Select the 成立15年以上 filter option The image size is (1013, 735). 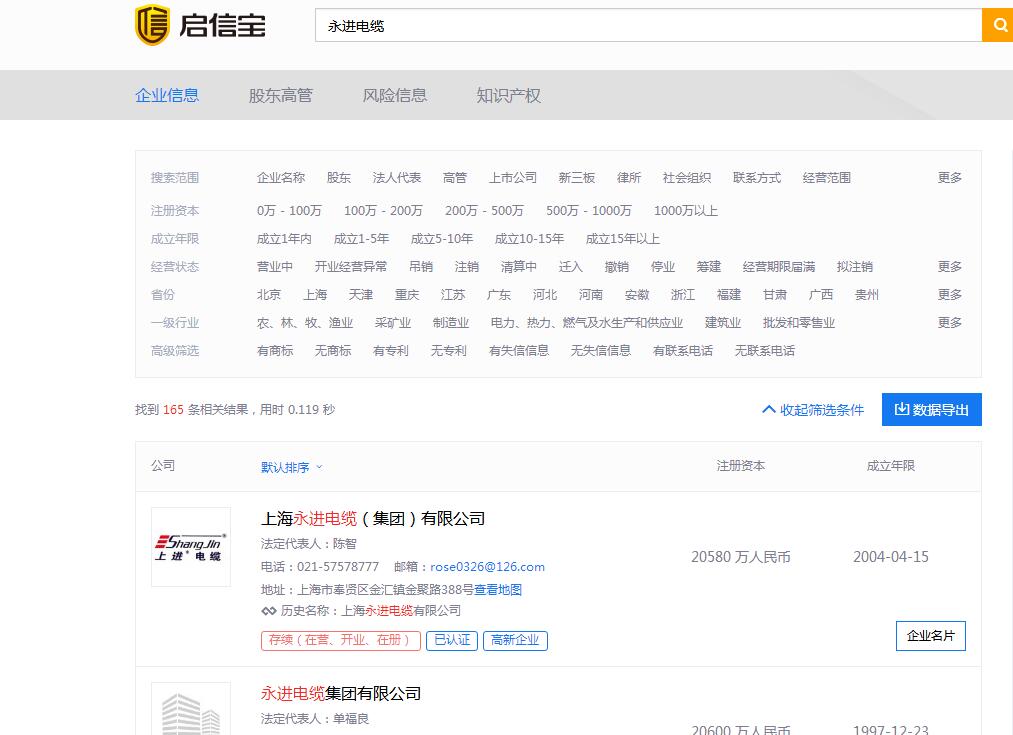622,239
